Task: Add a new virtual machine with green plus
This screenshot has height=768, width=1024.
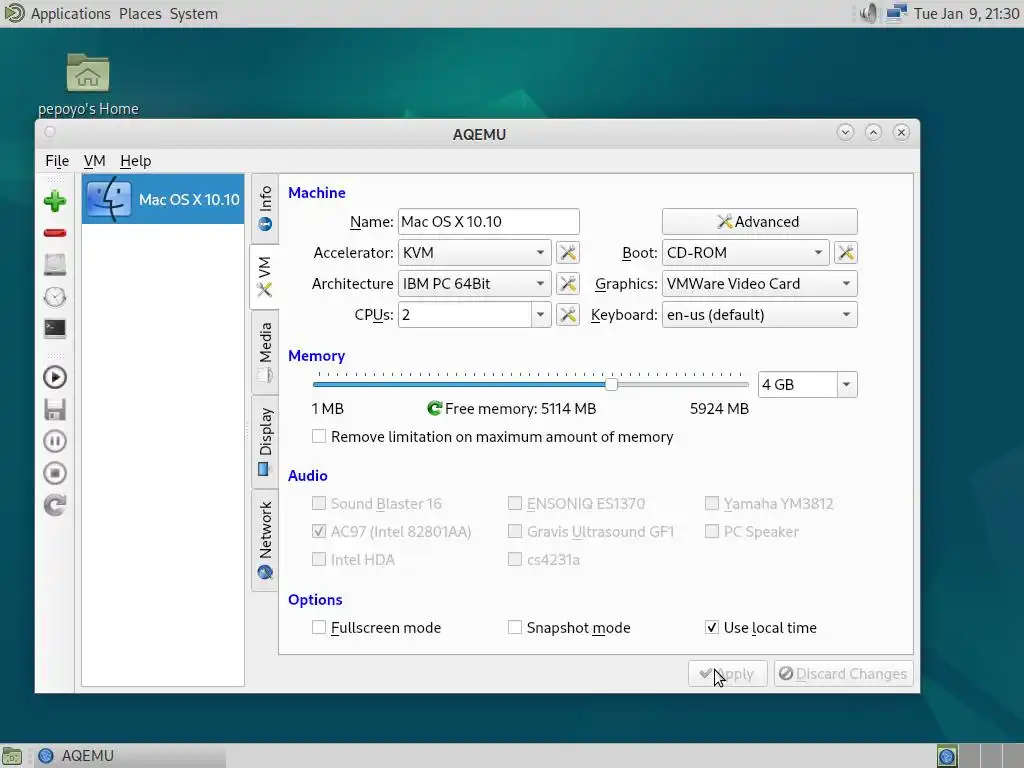Action: coord(55,200)
